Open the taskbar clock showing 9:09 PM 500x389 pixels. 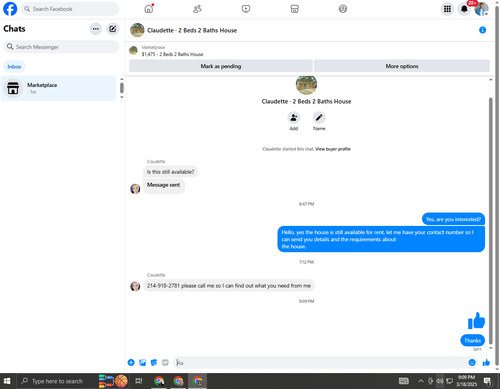(466, 381)
